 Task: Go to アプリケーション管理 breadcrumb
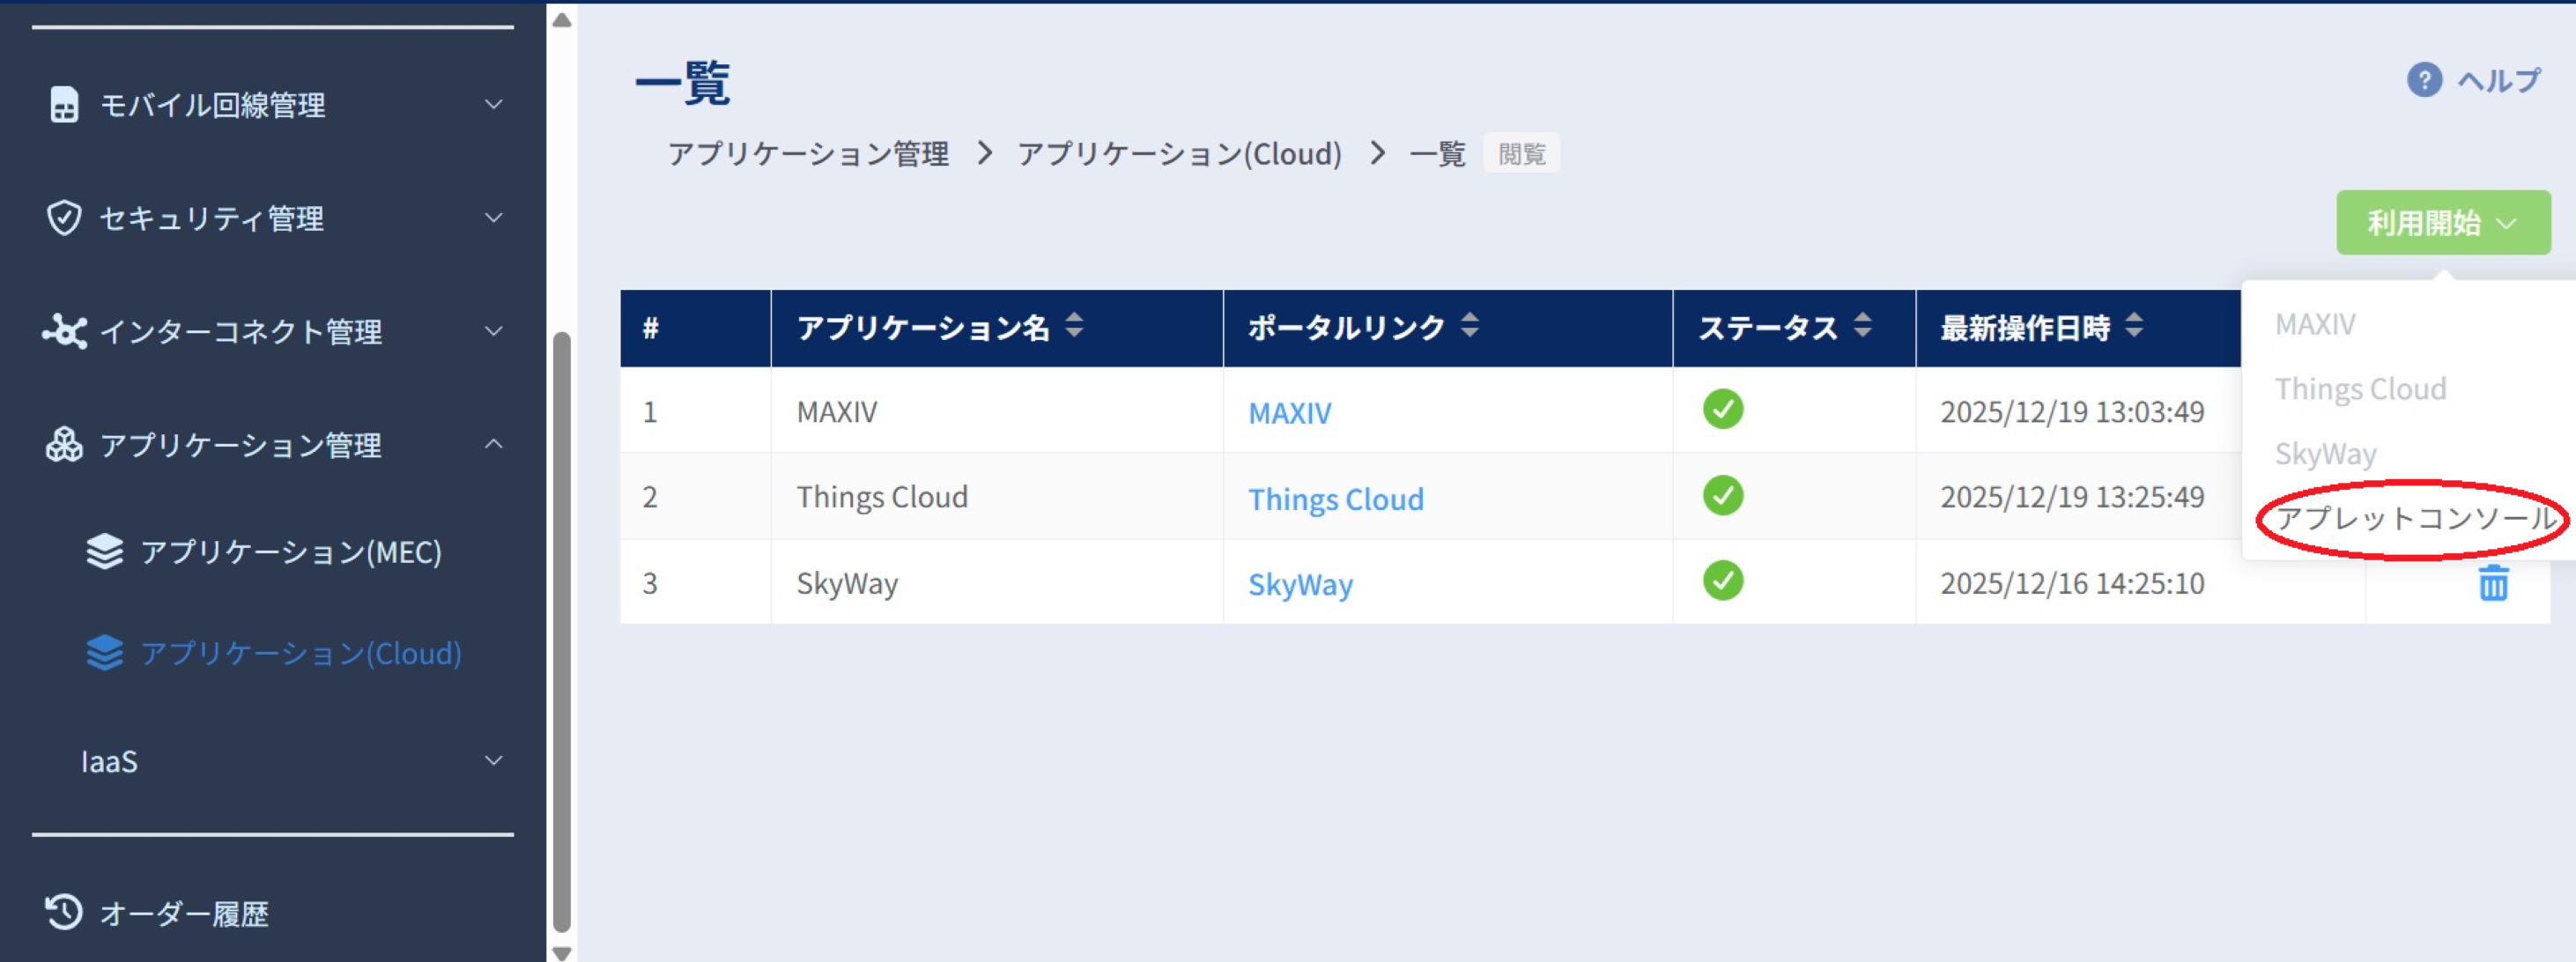808,154
